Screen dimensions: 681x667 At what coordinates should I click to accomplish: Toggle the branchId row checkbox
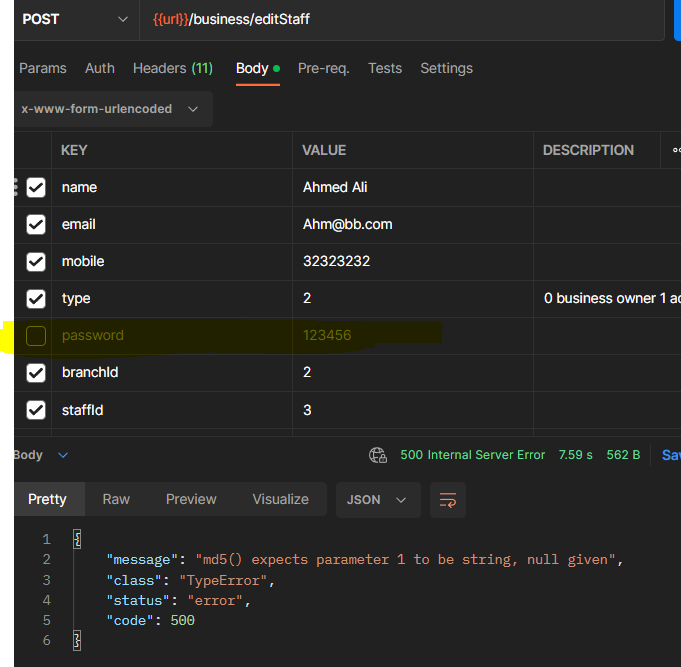point(36,373)
